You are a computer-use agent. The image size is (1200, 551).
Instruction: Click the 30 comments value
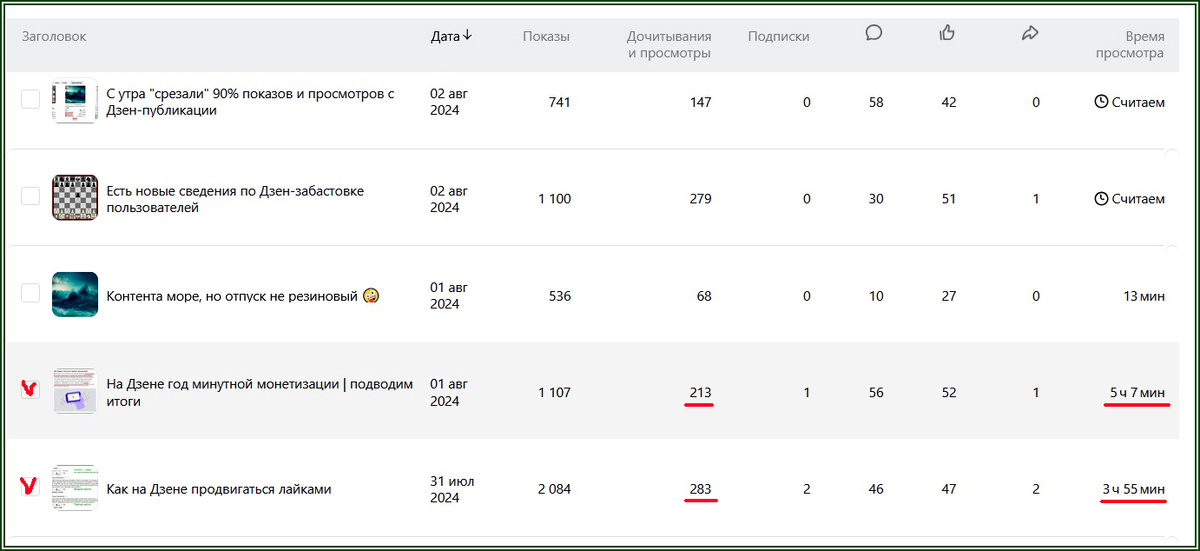pos(876,199)
